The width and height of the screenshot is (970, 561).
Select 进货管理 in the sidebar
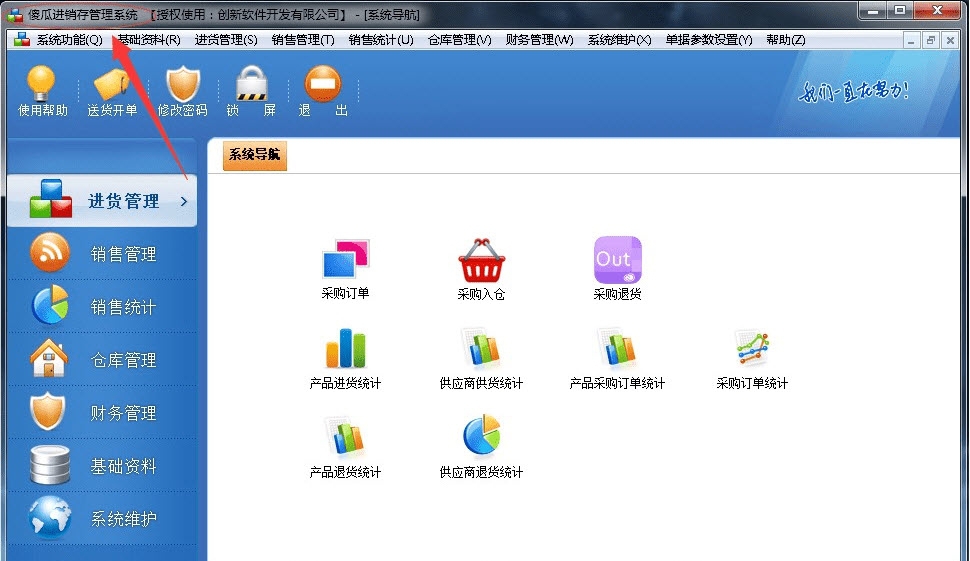tap(102, 200)
